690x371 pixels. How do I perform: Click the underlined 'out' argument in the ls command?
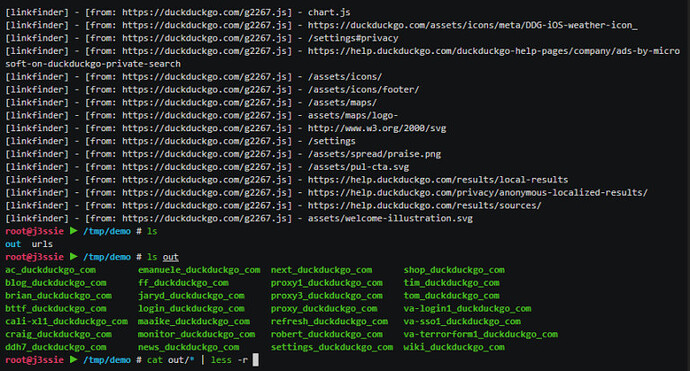171,257
